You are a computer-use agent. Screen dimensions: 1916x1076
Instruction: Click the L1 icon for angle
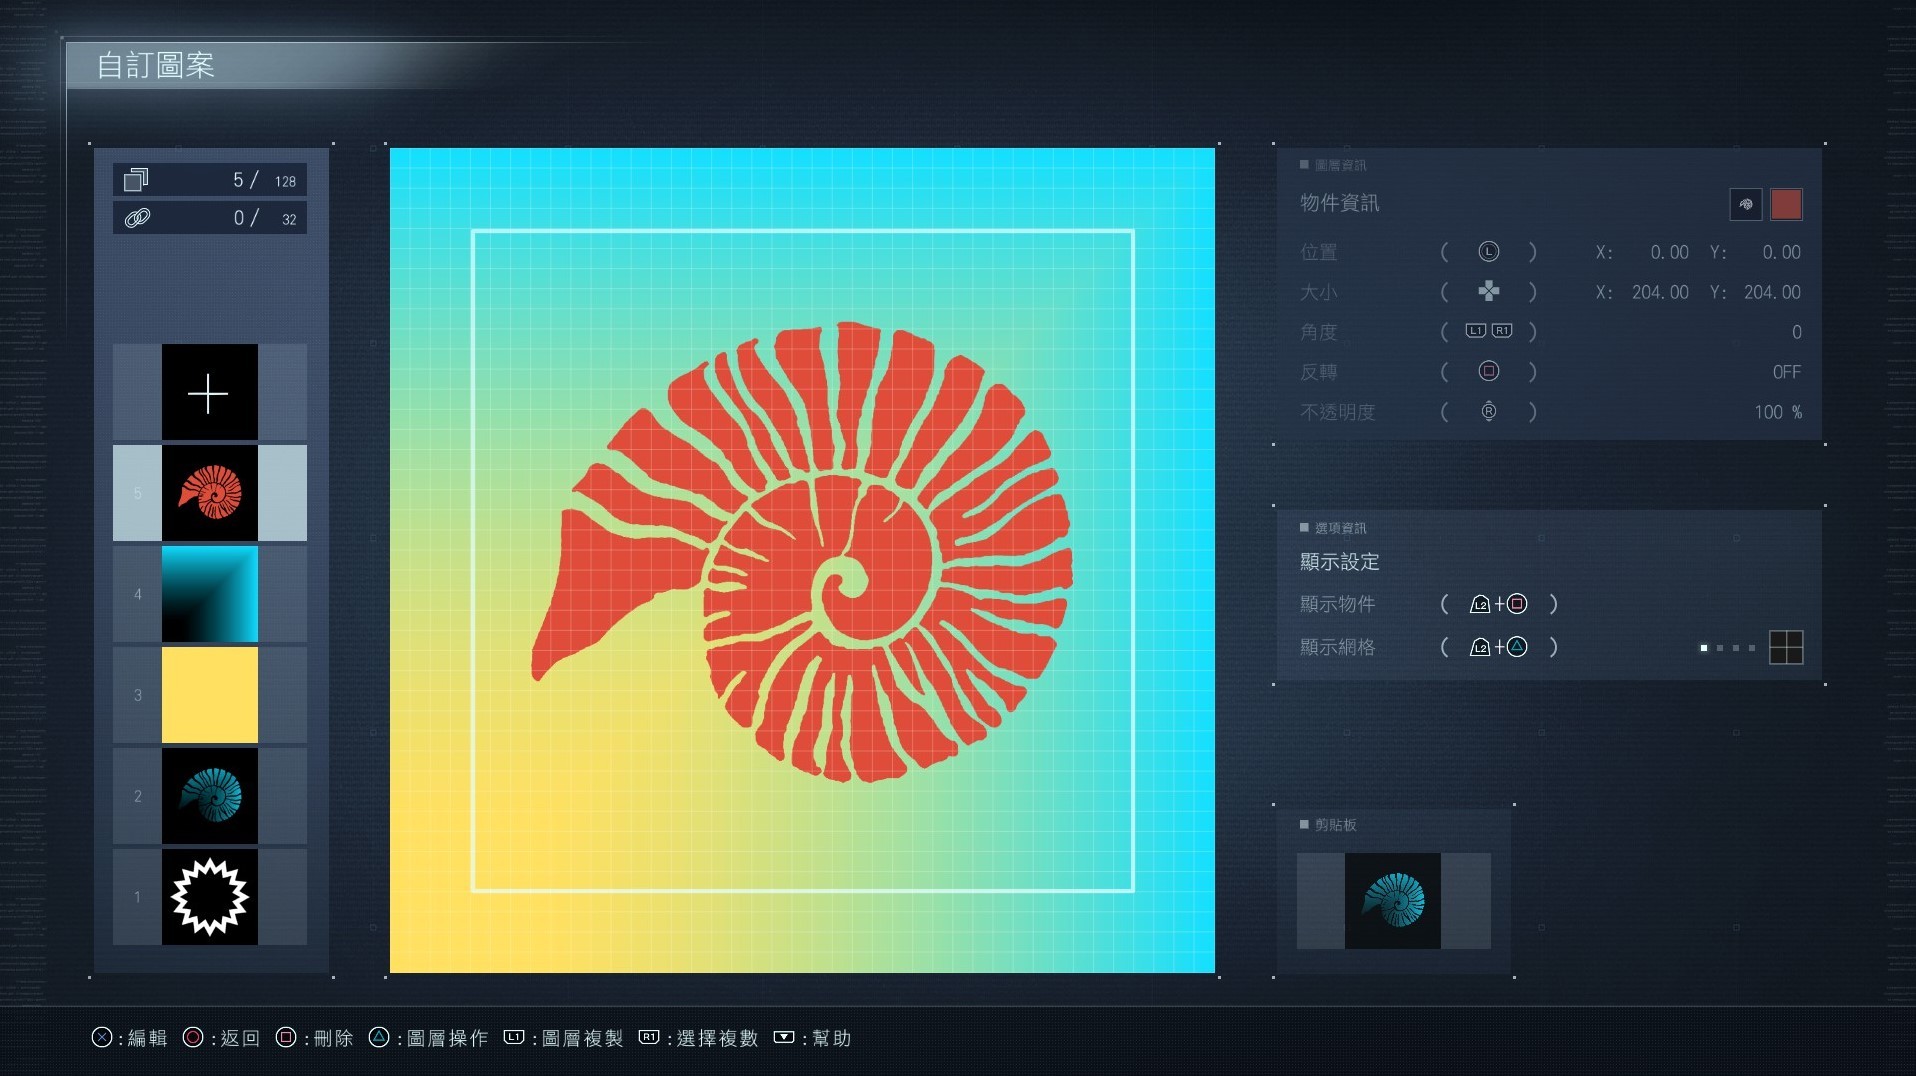click(x=1476, y=331)
